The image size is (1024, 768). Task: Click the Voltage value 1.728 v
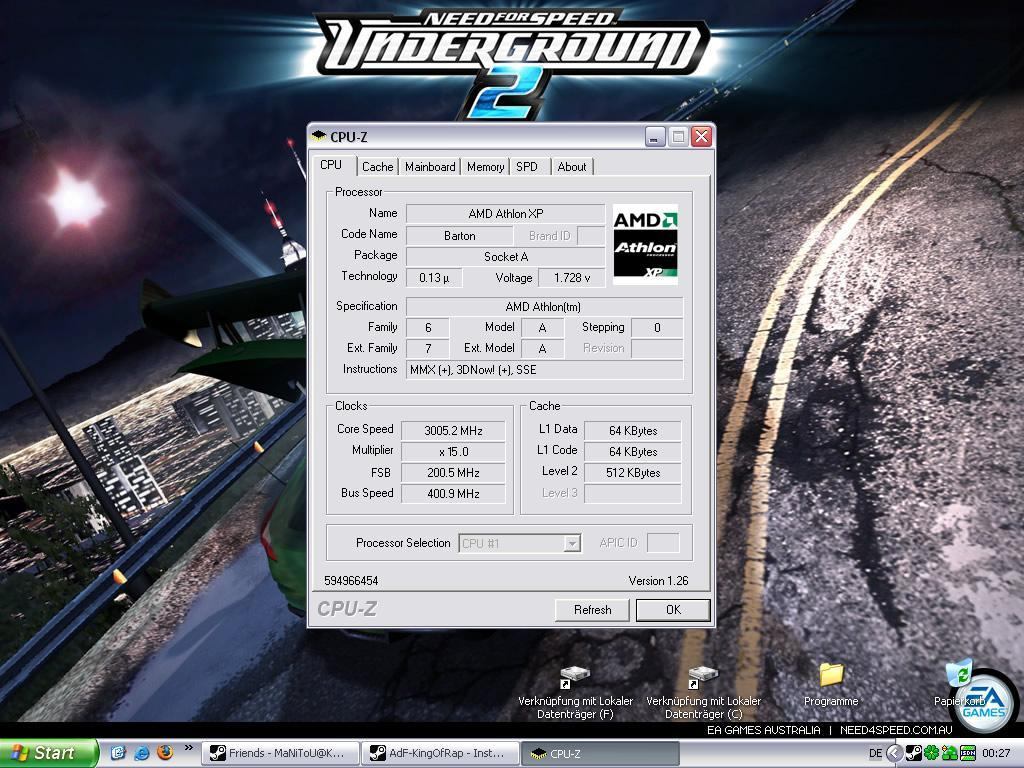[x=571, y=278]
